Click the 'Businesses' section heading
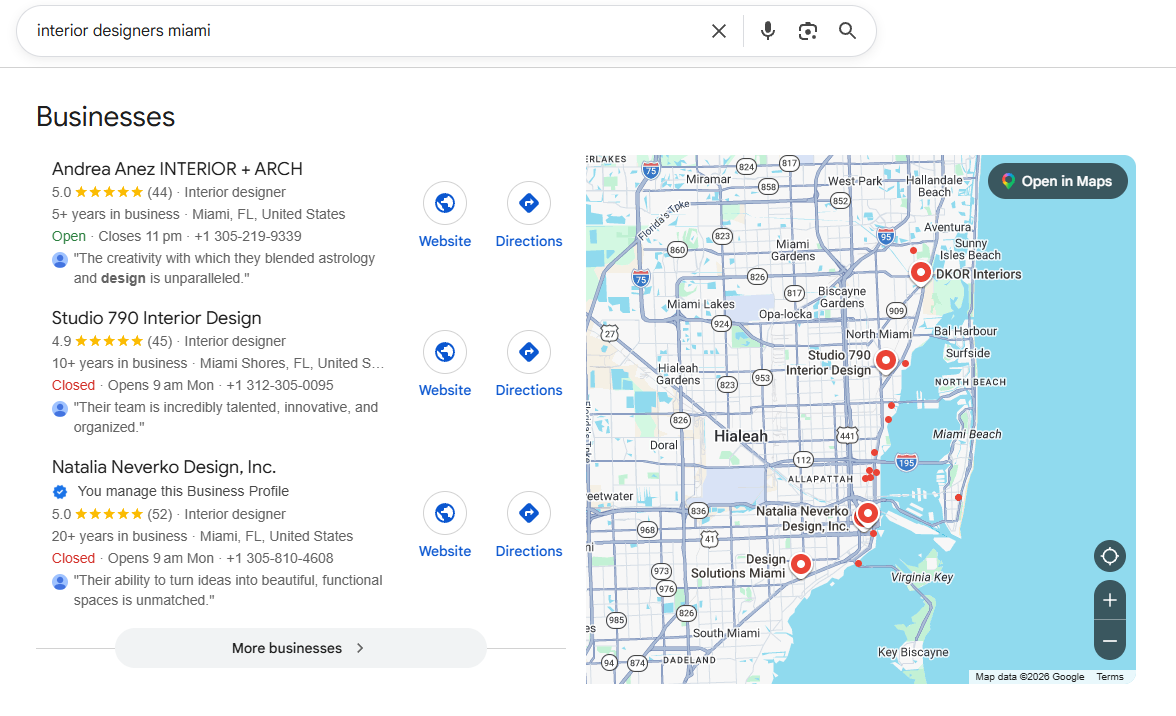The height and width of the screenshot is (716, 1176). [x=105, y=117]
